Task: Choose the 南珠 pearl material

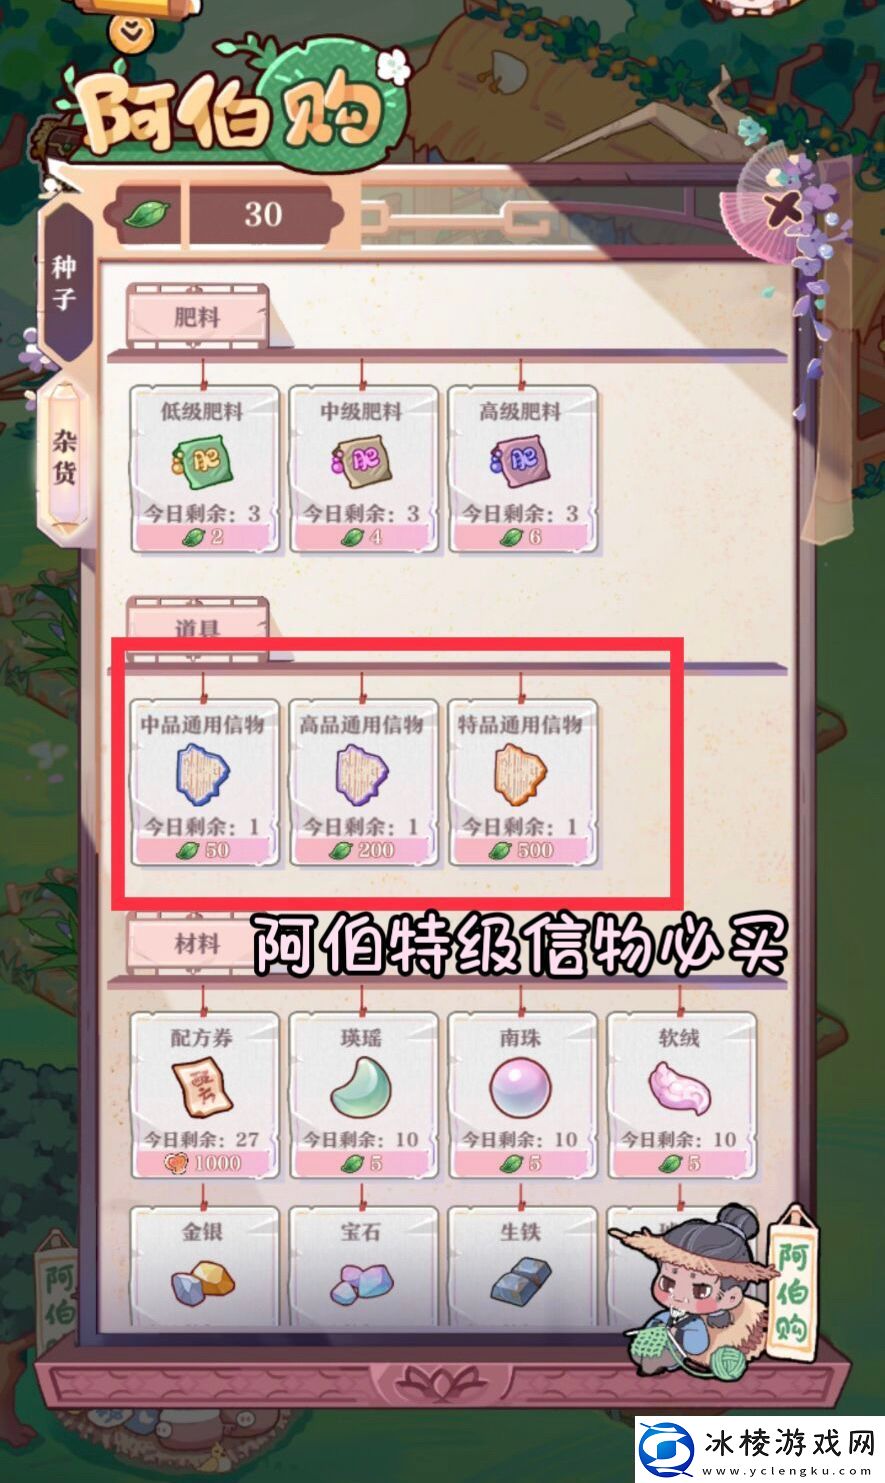Action: tap(522, 1095)
